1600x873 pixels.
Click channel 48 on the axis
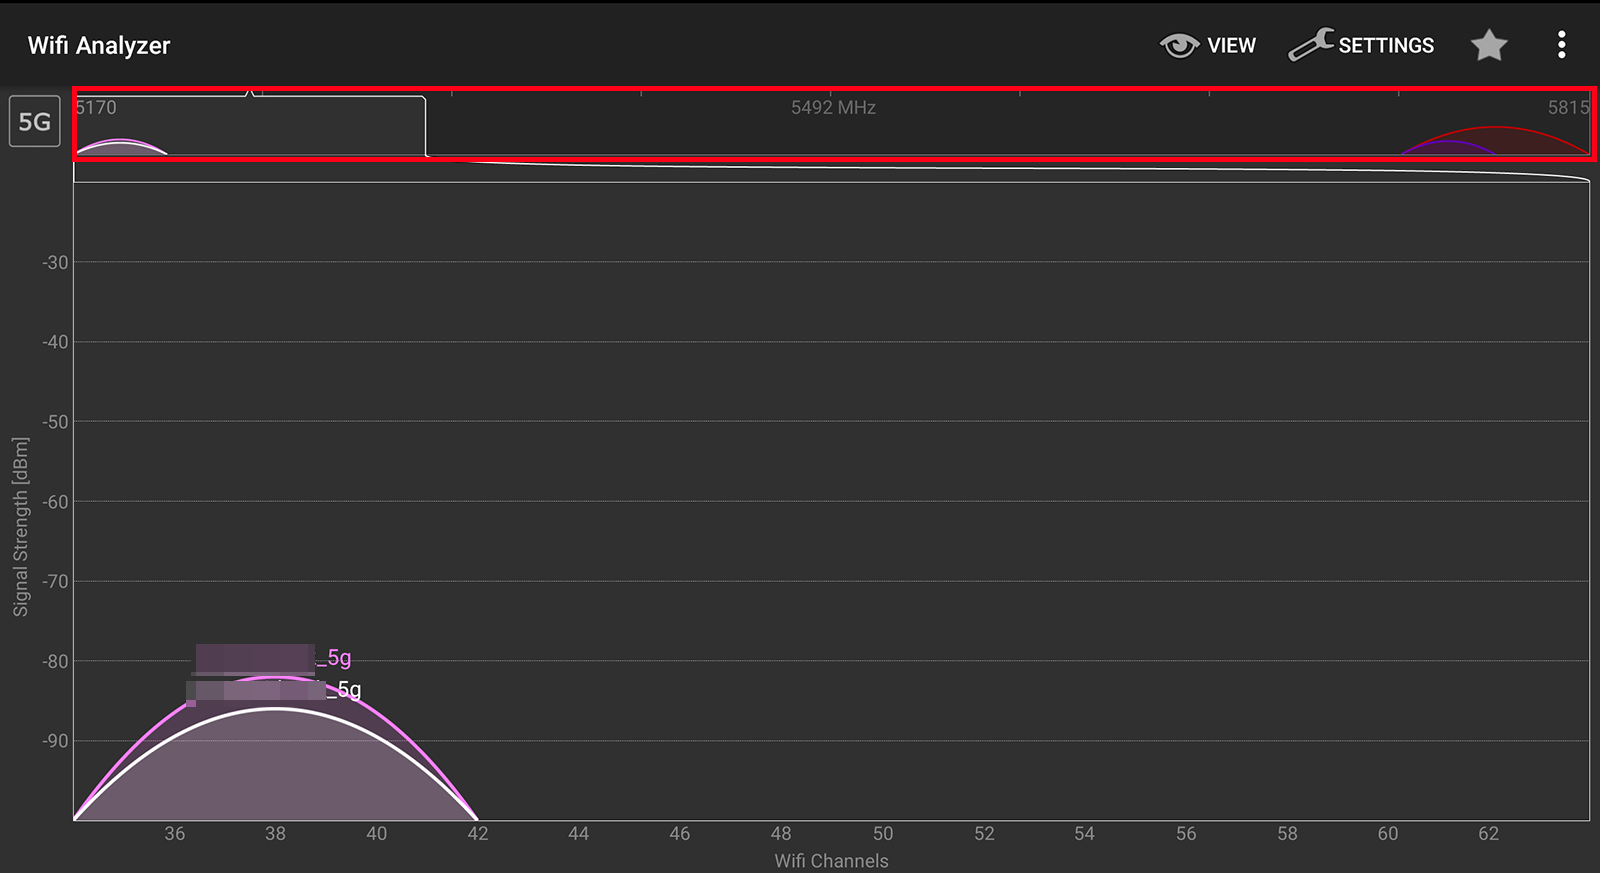point(781,834)
